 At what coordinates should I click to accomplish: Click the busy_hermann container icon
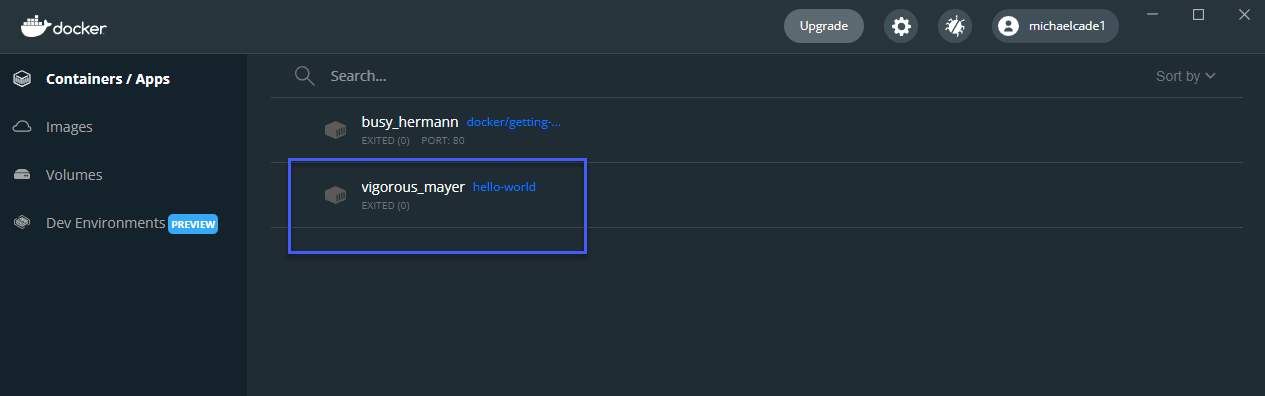tap(336, 130)
